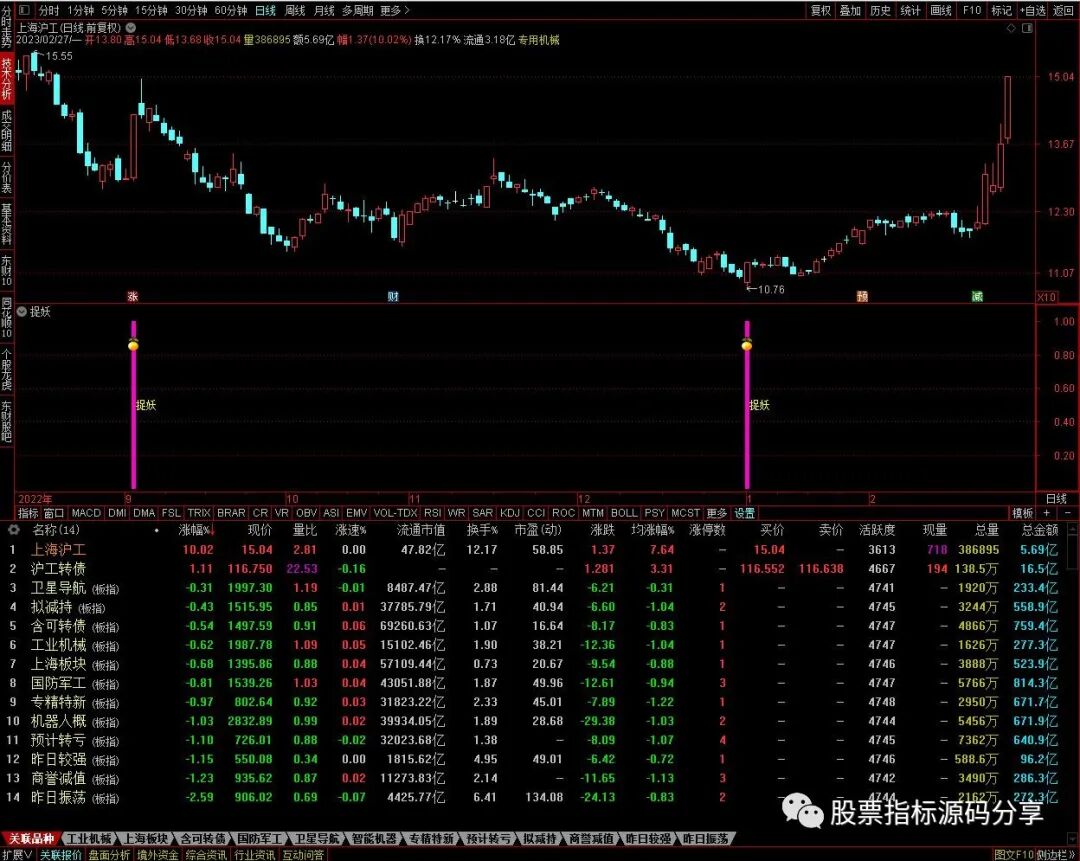The image size is (1080, 861).
Task: Click the split-window icon at chart top right
Action: [x=1027, y=28]
